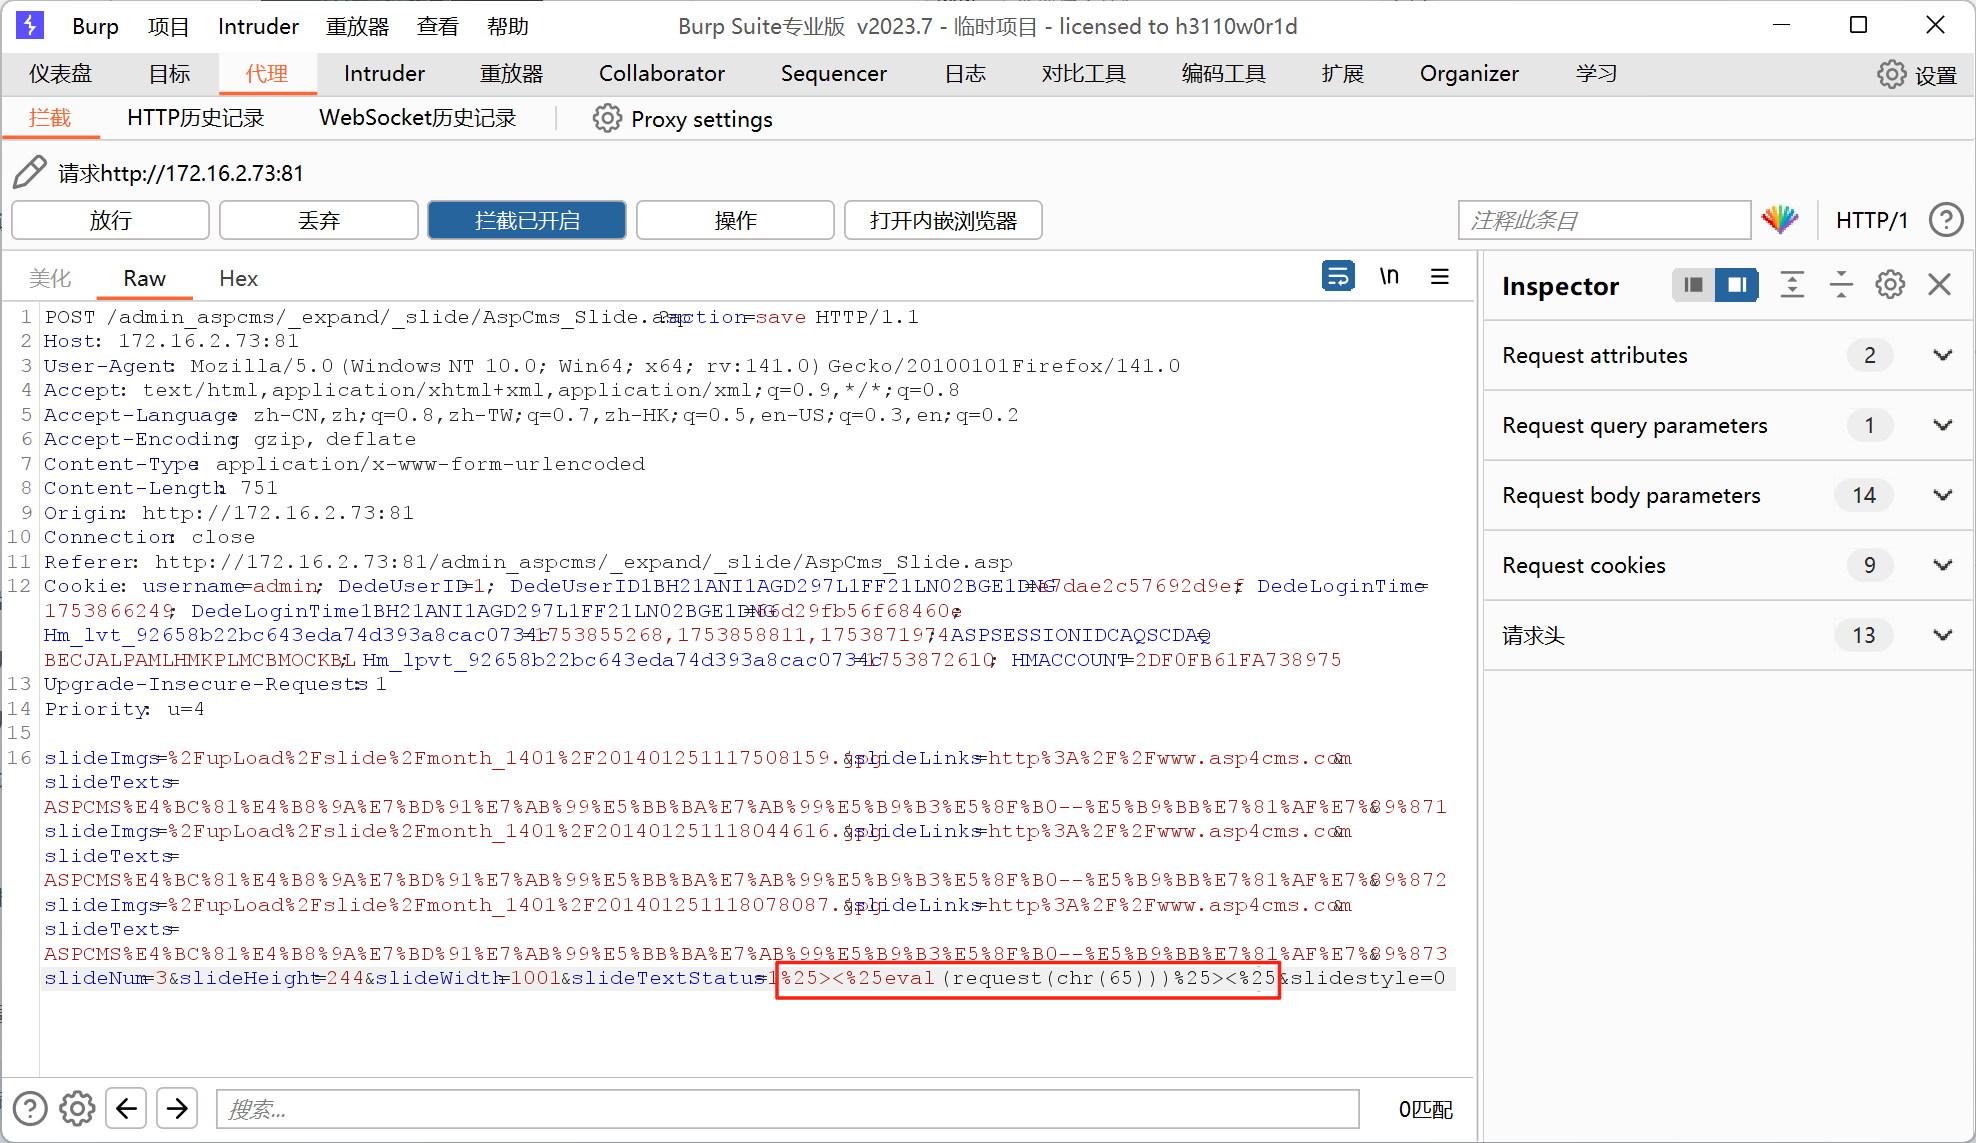This screenshot has width=1976, height=1143.
Task: Toggle 拦截已开启 intercept button
Action: coord(527,220)
